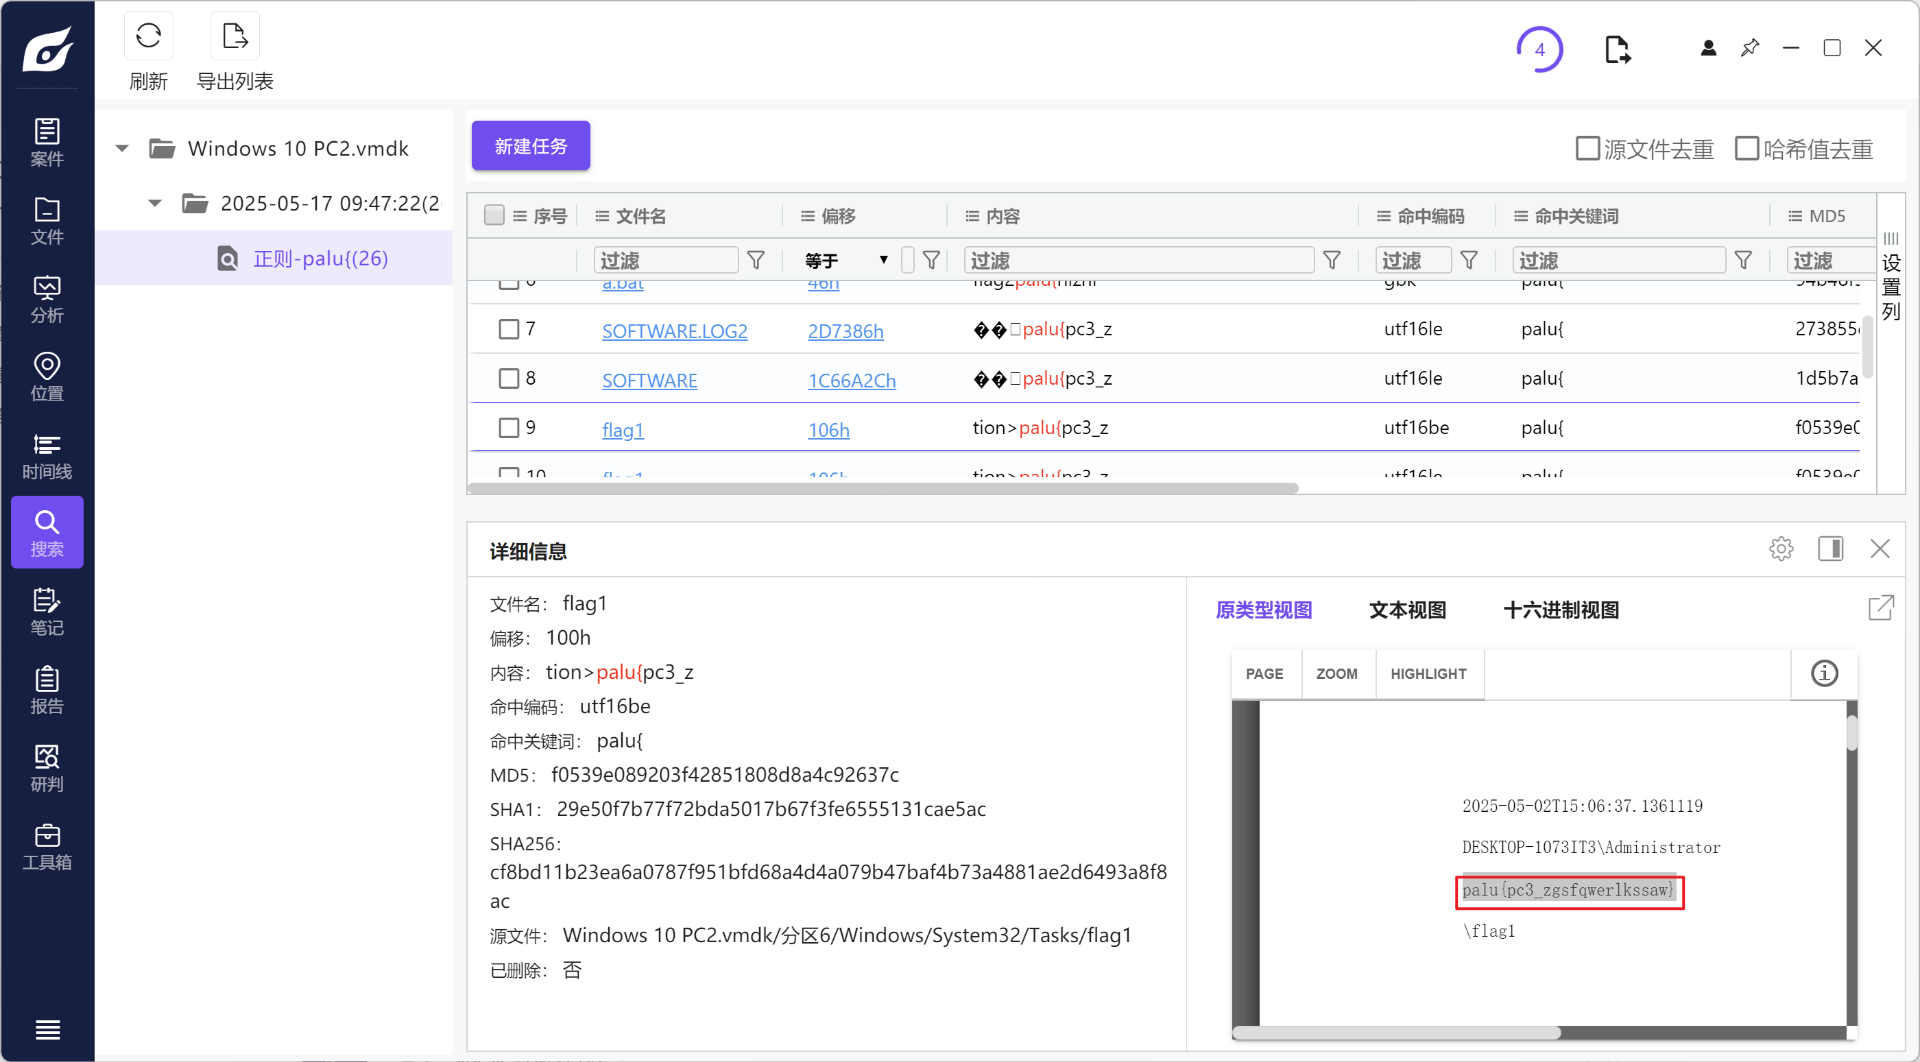This screenshot has width=1920, height=1062.
Task: Toggle the select-all checkbox in table header
Action: click(x=494, y=215)
